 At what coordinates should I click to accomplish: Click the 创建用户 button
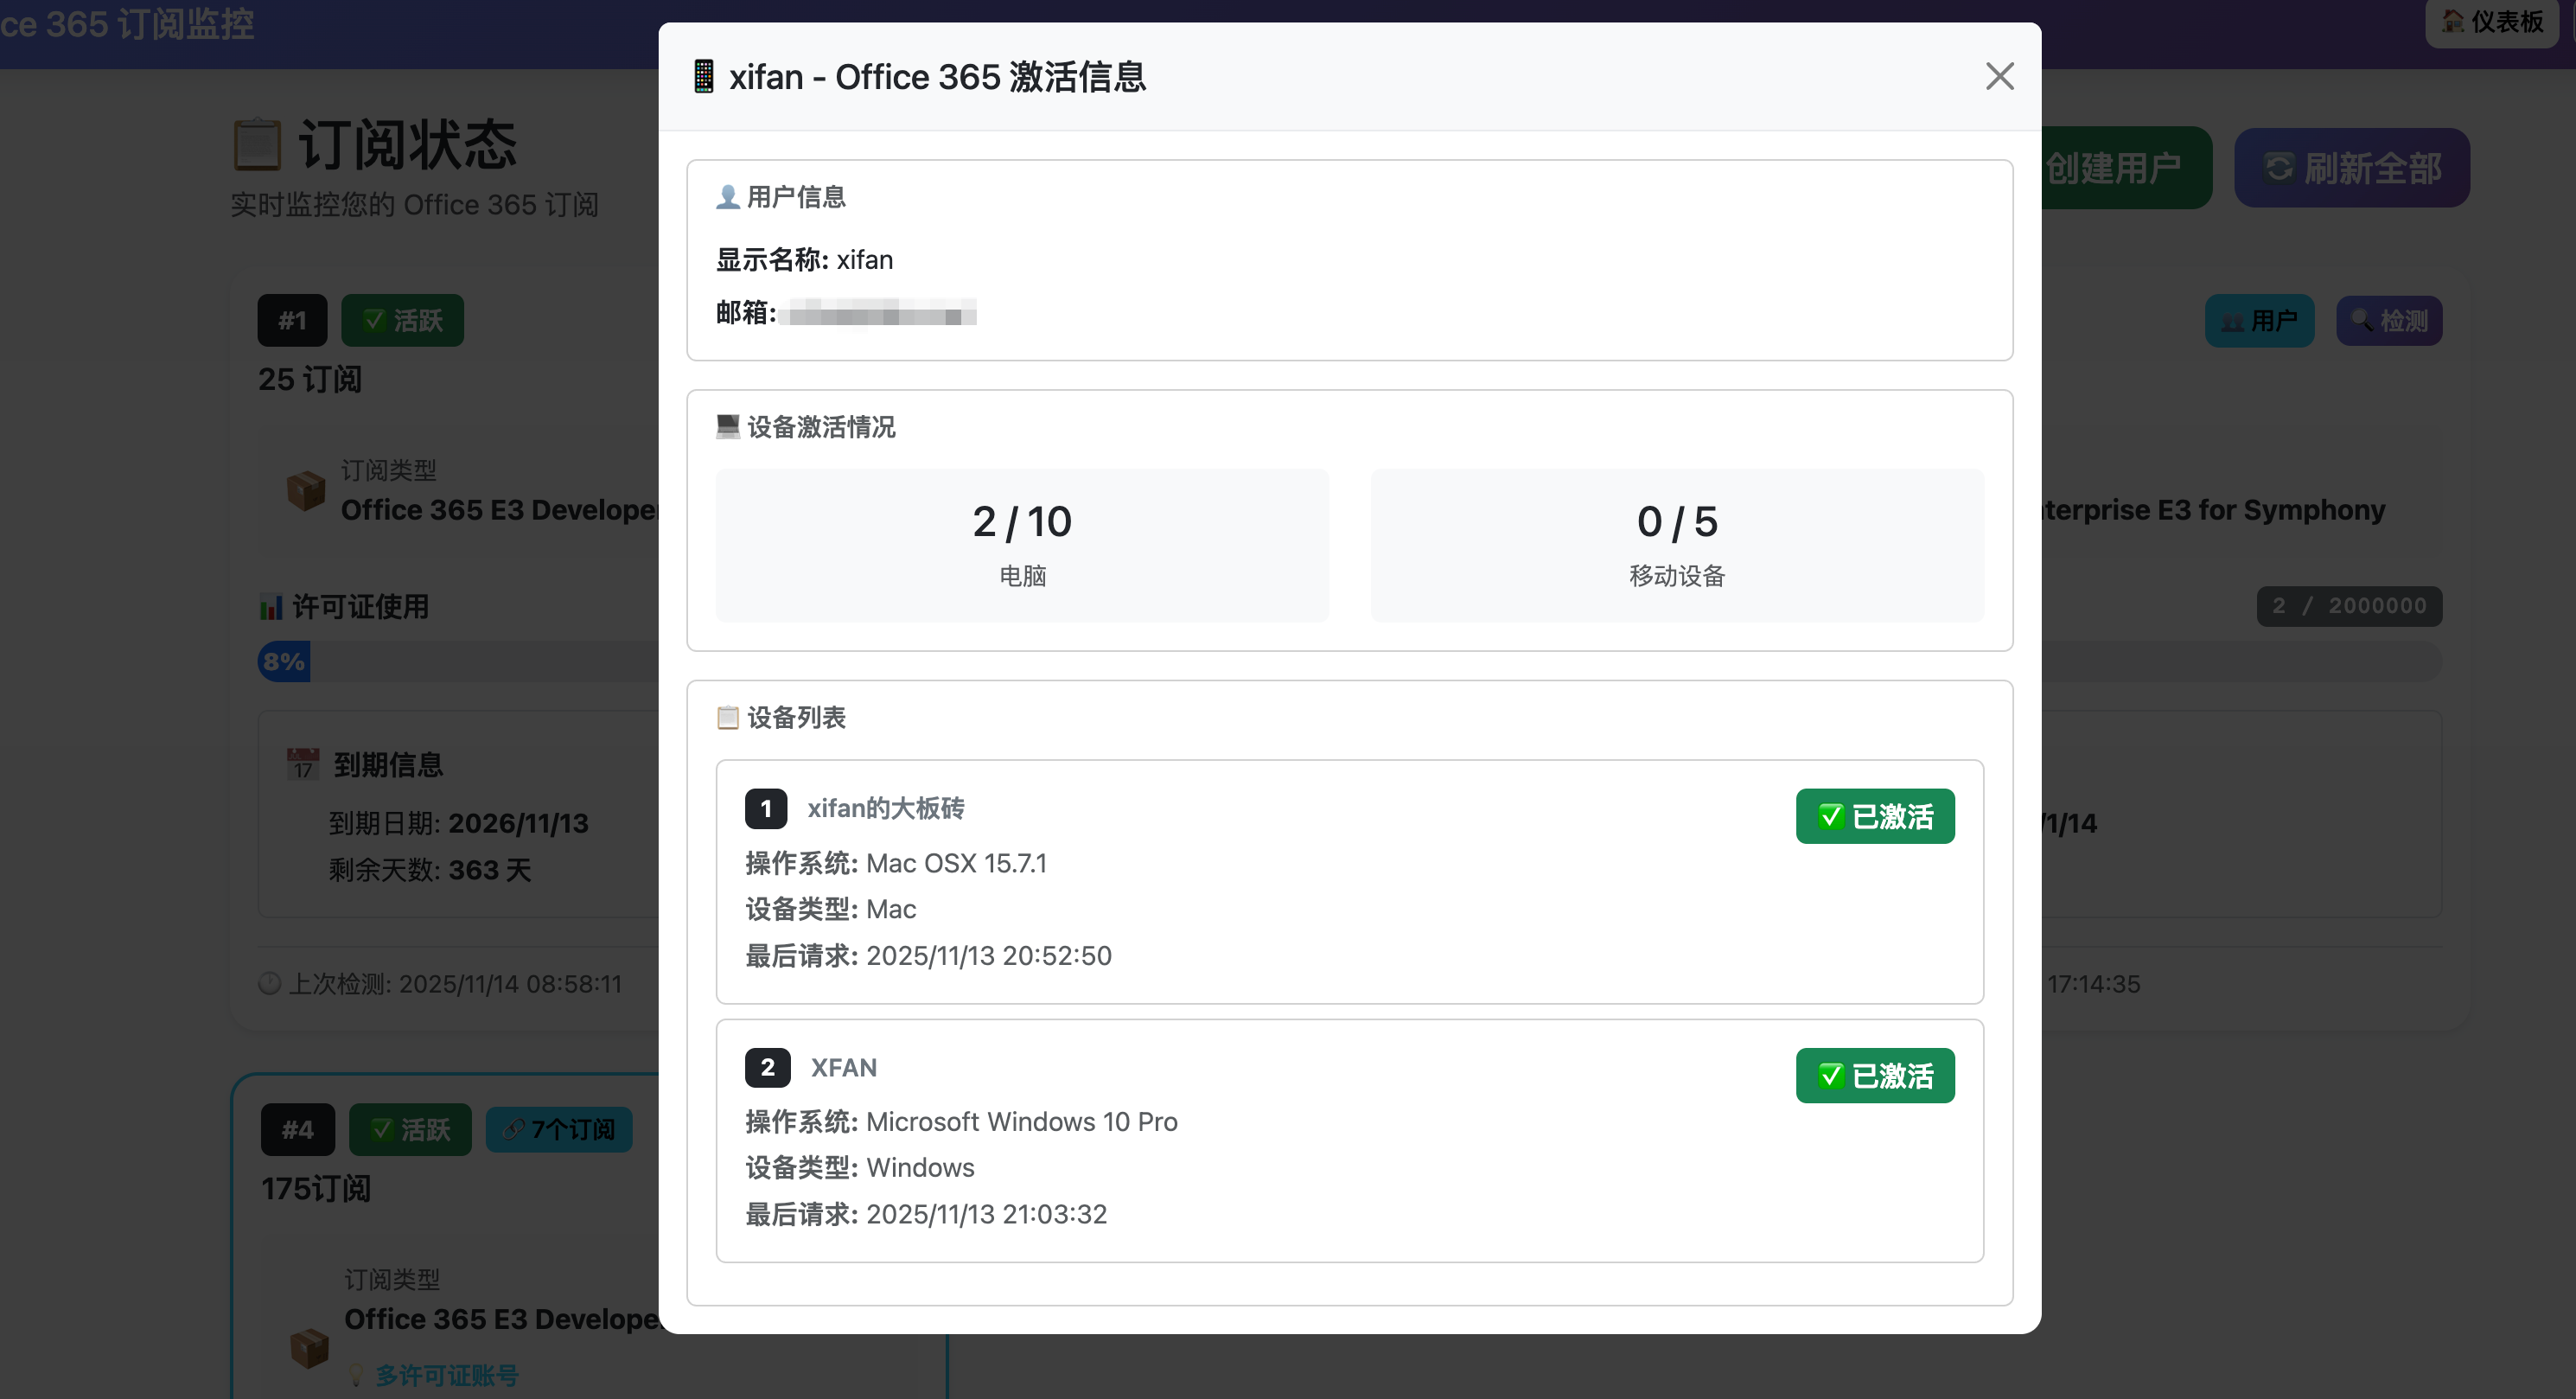tap(2125, 168)
